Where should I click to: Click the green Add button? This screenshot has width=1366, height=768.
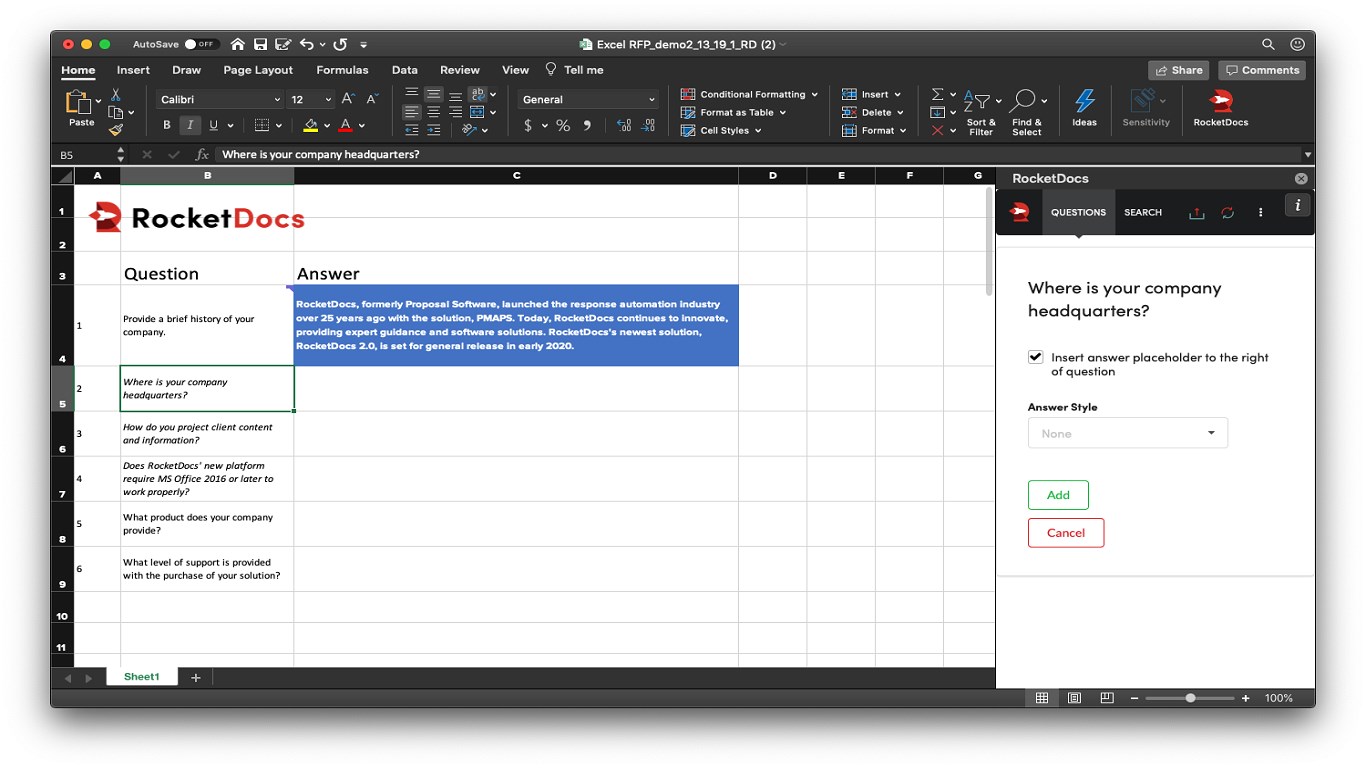tap(1058, 495)
